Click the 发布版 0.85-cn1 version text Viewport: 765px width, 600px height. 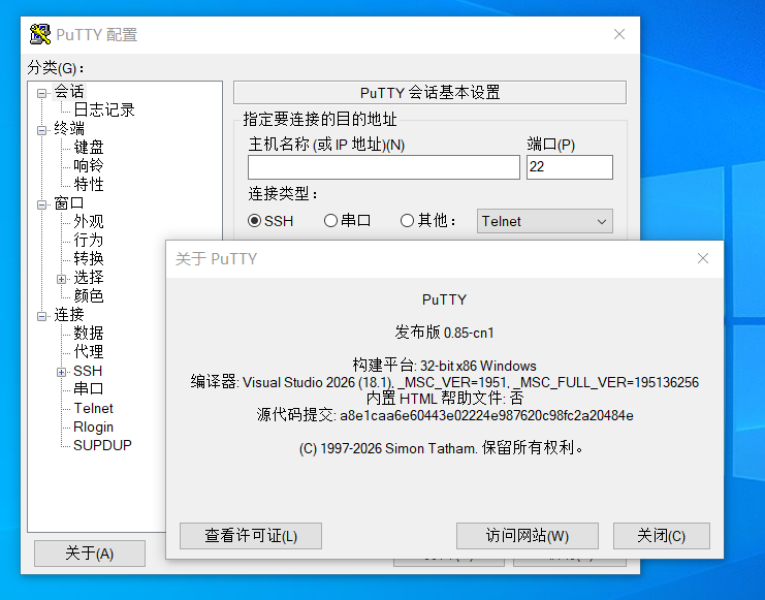[x=444, y=333]
